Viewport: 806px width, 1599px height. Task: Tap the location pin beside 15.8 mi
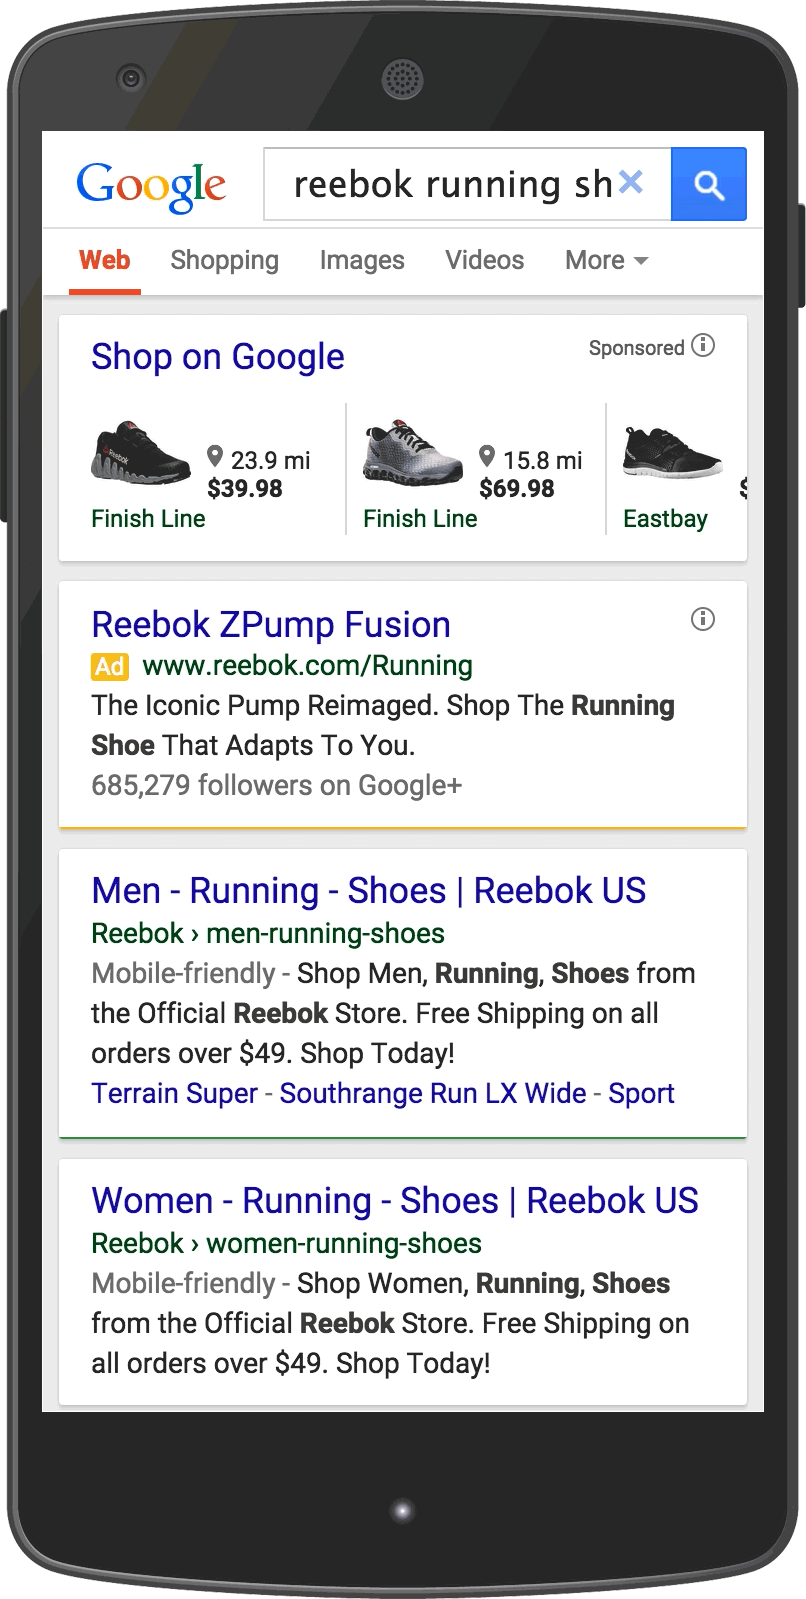(x=488, y=455)
